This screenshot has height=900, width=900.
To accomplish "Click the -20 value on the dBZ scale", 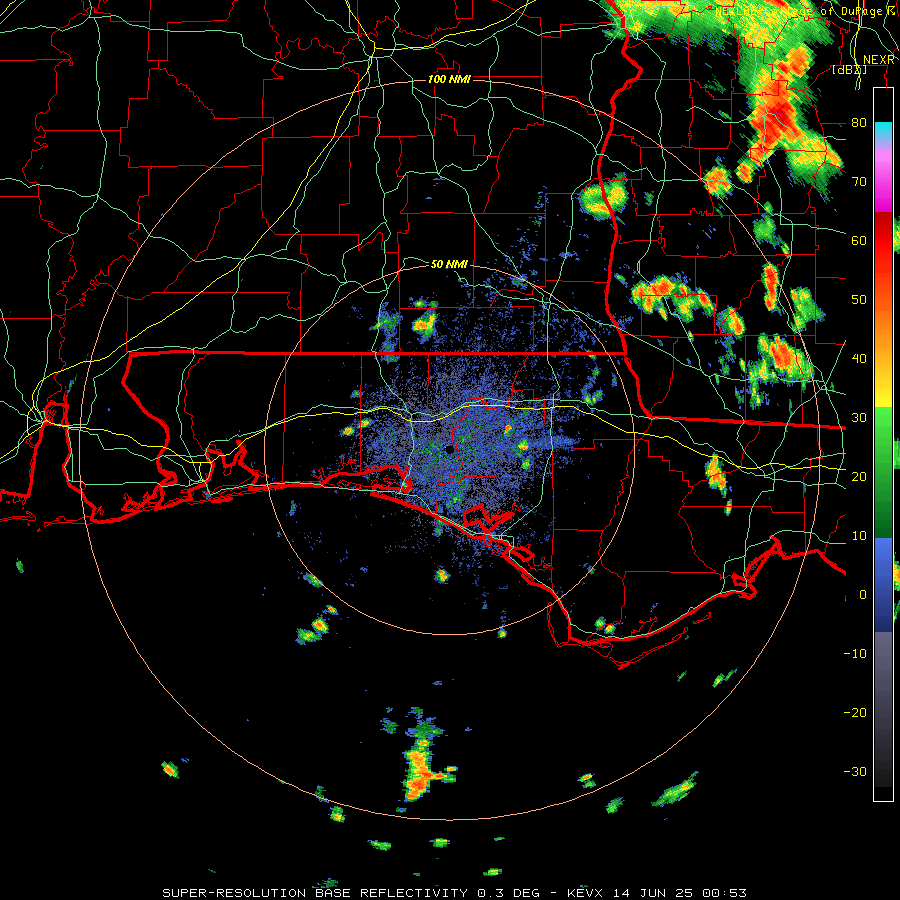I will tap(855, 713).
